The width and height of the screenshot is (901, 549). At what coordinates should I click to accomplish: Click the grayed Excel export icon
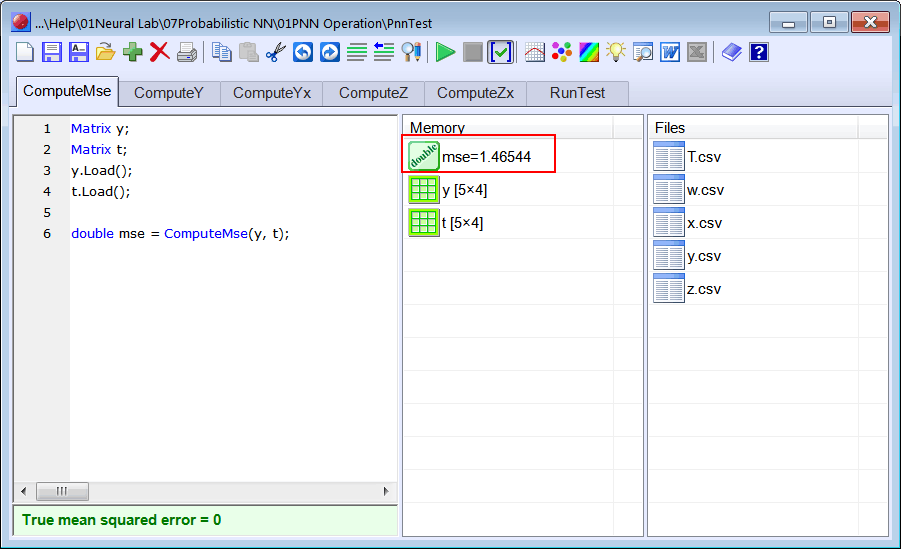point(697,52)
